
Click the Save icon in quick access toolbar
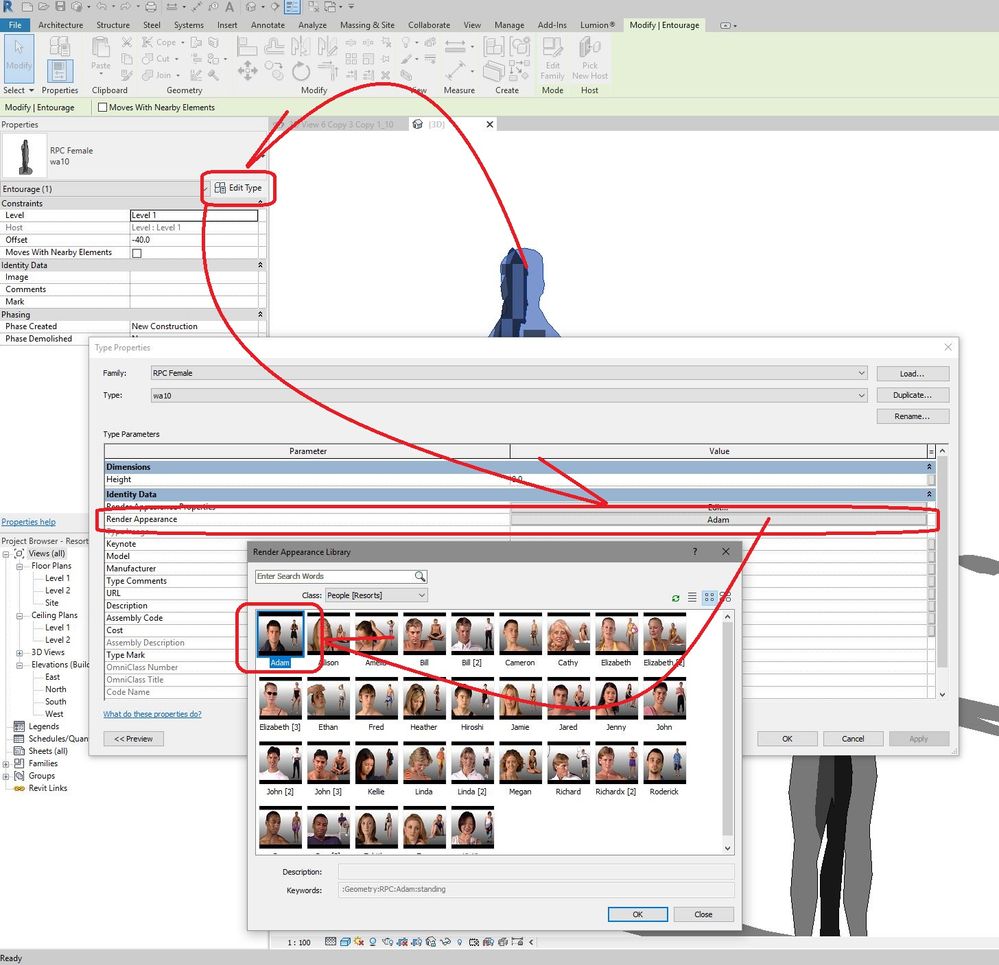(x=61, y=7)
